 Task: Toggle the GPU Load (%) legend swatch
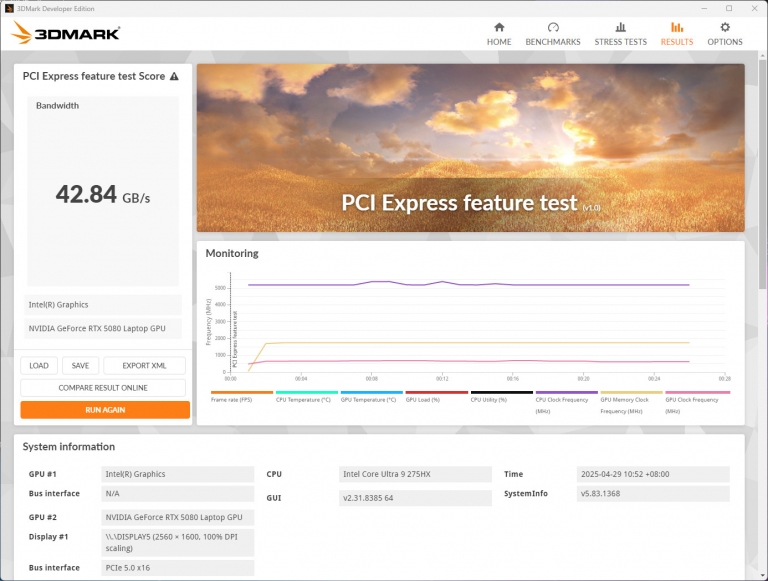tap(436, 392)
